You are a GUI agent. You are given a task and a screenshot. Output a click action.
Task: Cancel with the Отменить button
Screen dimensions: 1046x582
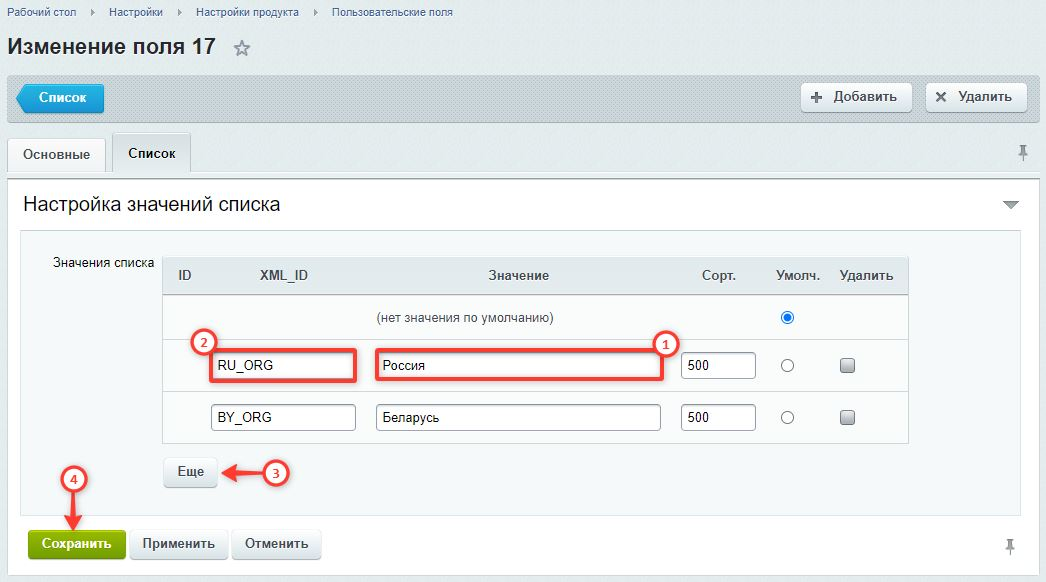point(276,544)
